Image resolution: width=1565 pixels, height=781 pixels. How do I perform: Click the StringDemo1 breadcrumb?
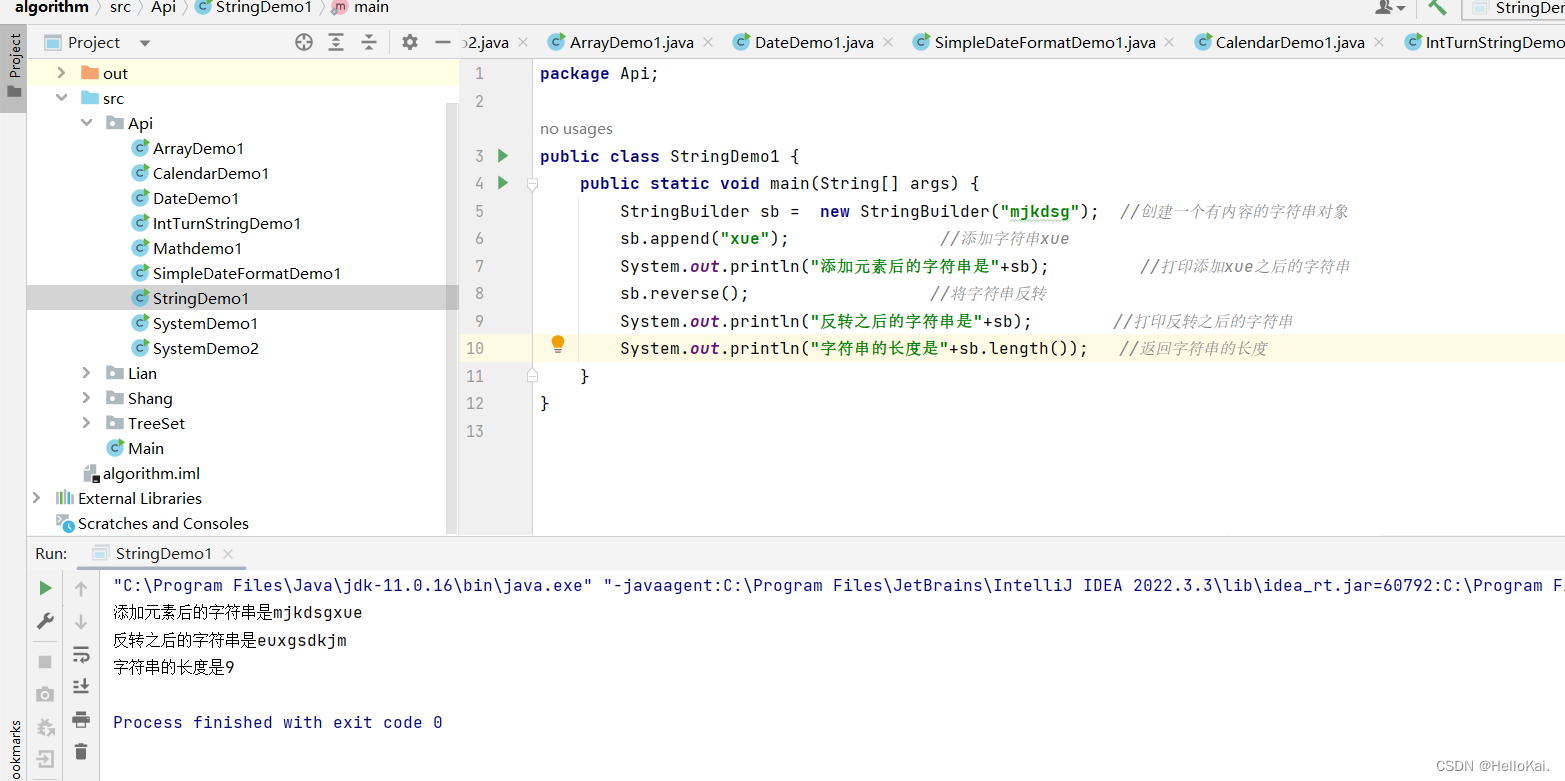pos(253,7)
